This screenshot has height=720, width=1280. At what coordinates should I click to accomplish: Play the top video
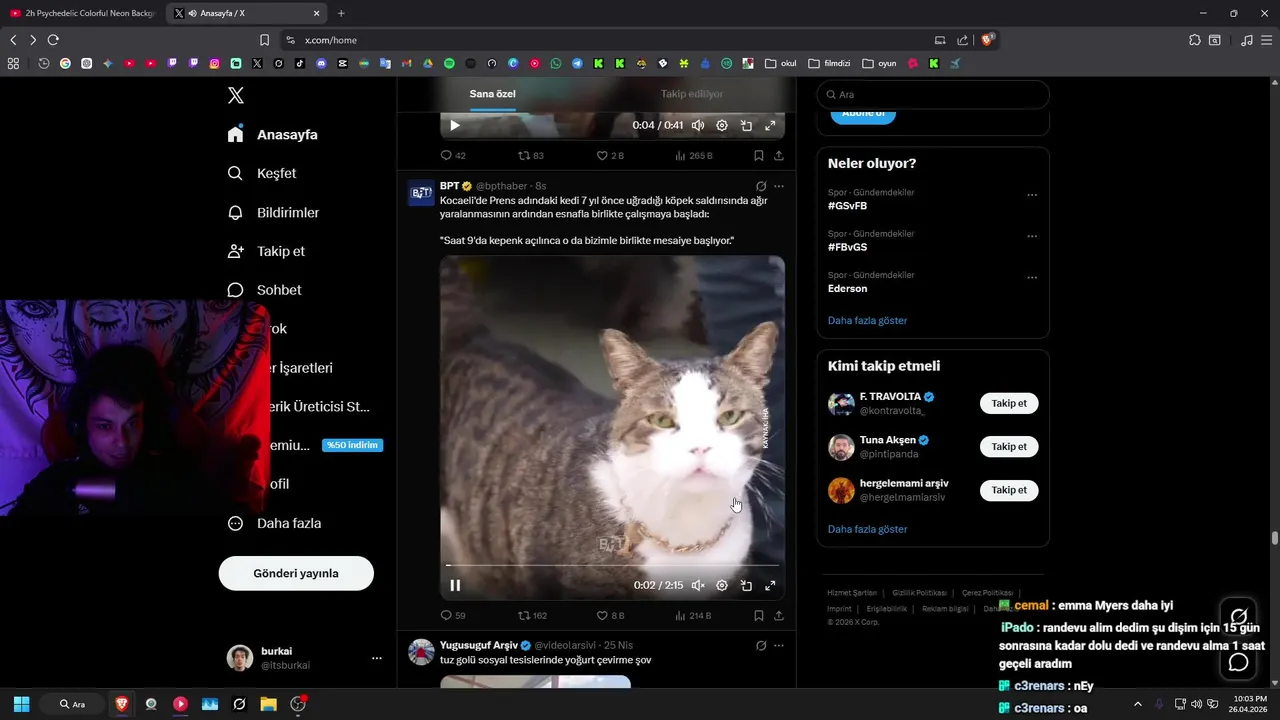coord(455,125)
